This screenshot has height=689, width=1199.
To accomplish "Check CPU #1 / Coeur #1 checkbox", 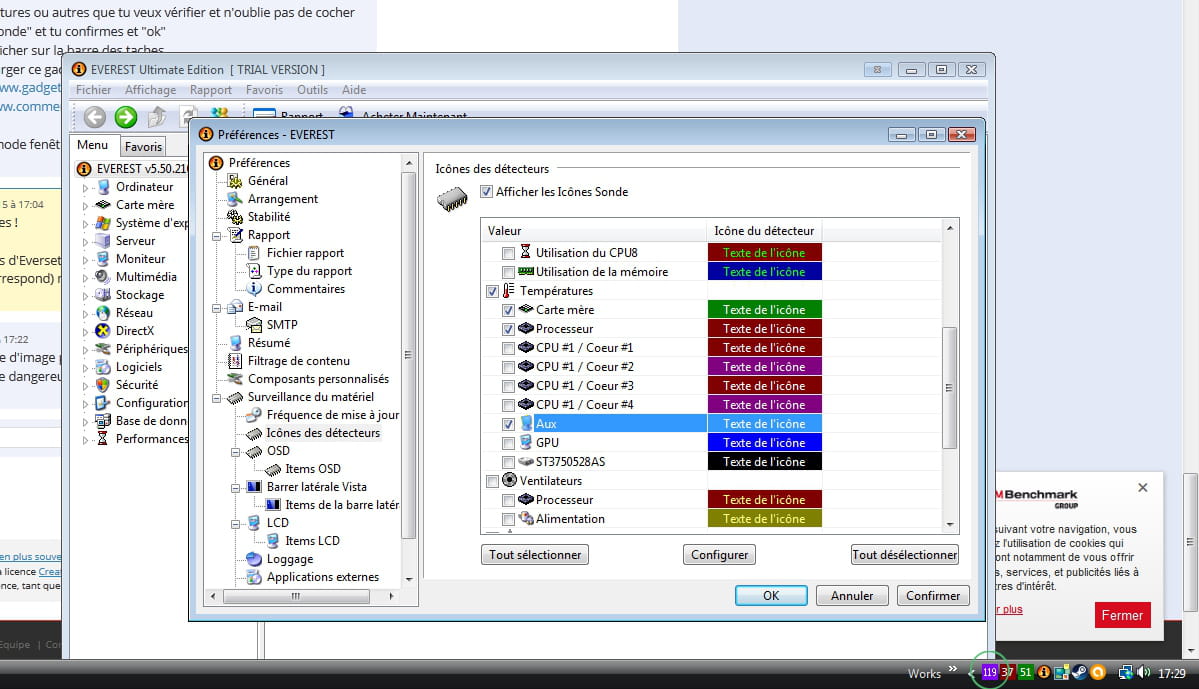I will [508, 348].
